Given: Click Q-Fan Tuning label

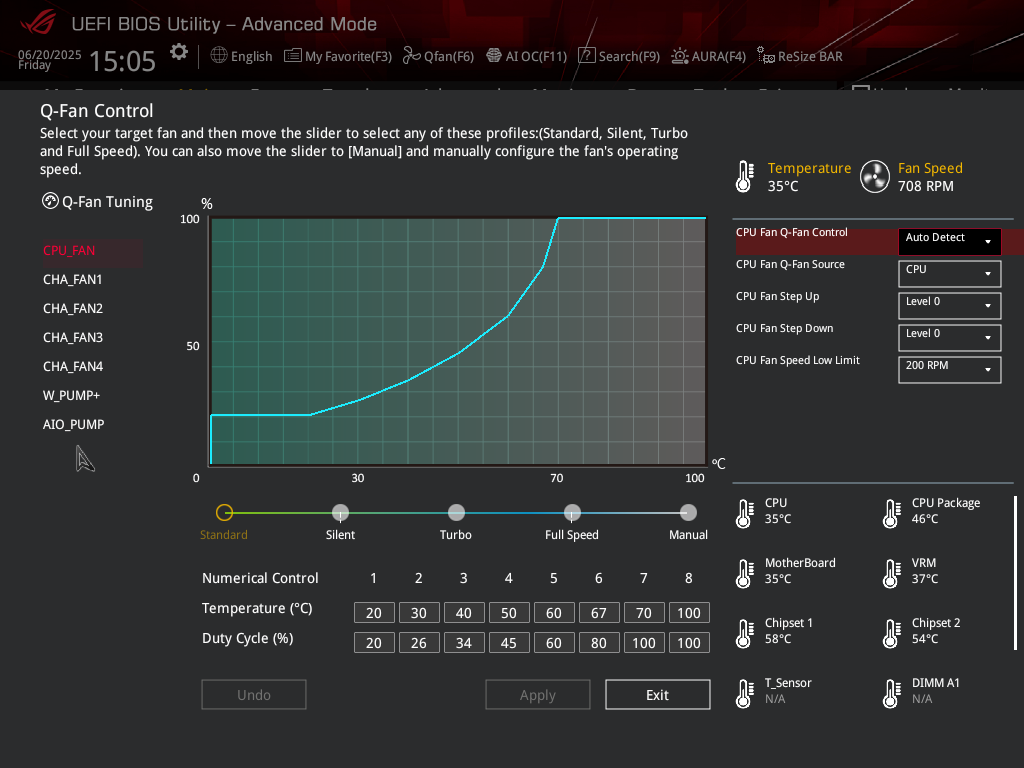Looking at the screenshot, I should 107,202.
